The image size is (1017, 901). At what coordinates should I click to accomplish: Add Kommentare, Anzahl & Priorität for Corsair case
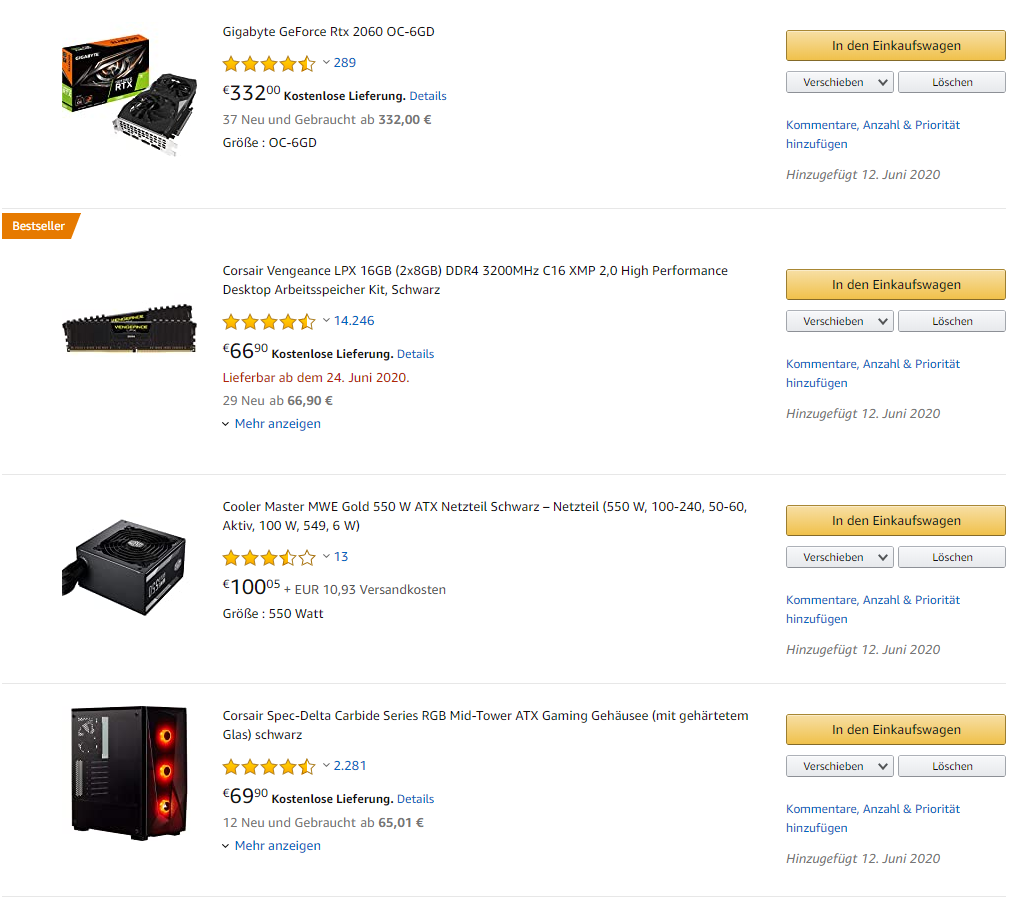coord(872,818)
